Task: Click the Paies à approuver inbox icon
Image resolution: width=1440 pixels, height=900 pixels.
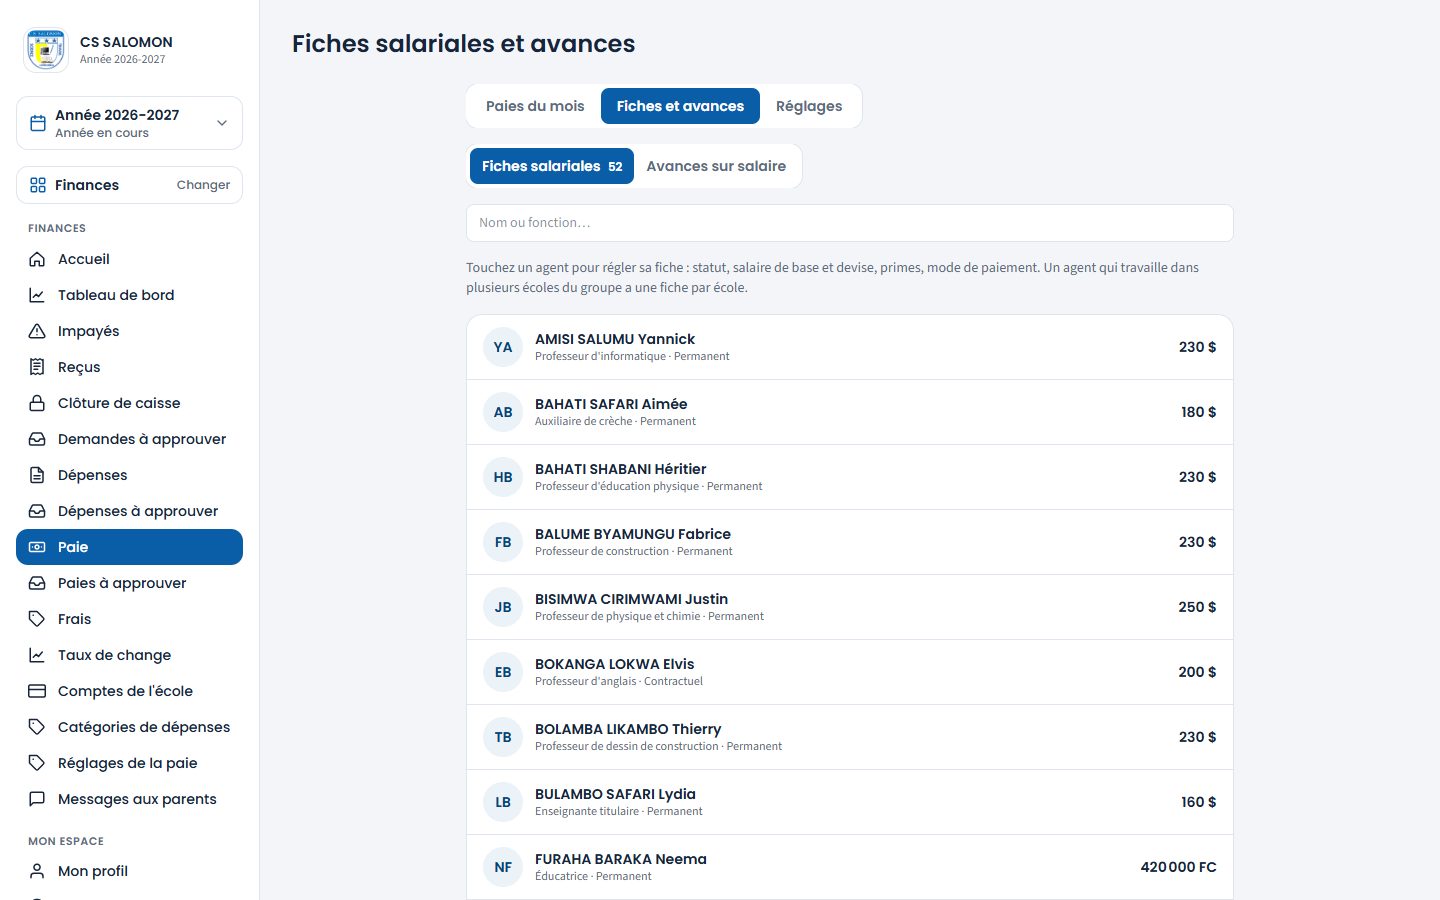Action: (x=37, y=583)
